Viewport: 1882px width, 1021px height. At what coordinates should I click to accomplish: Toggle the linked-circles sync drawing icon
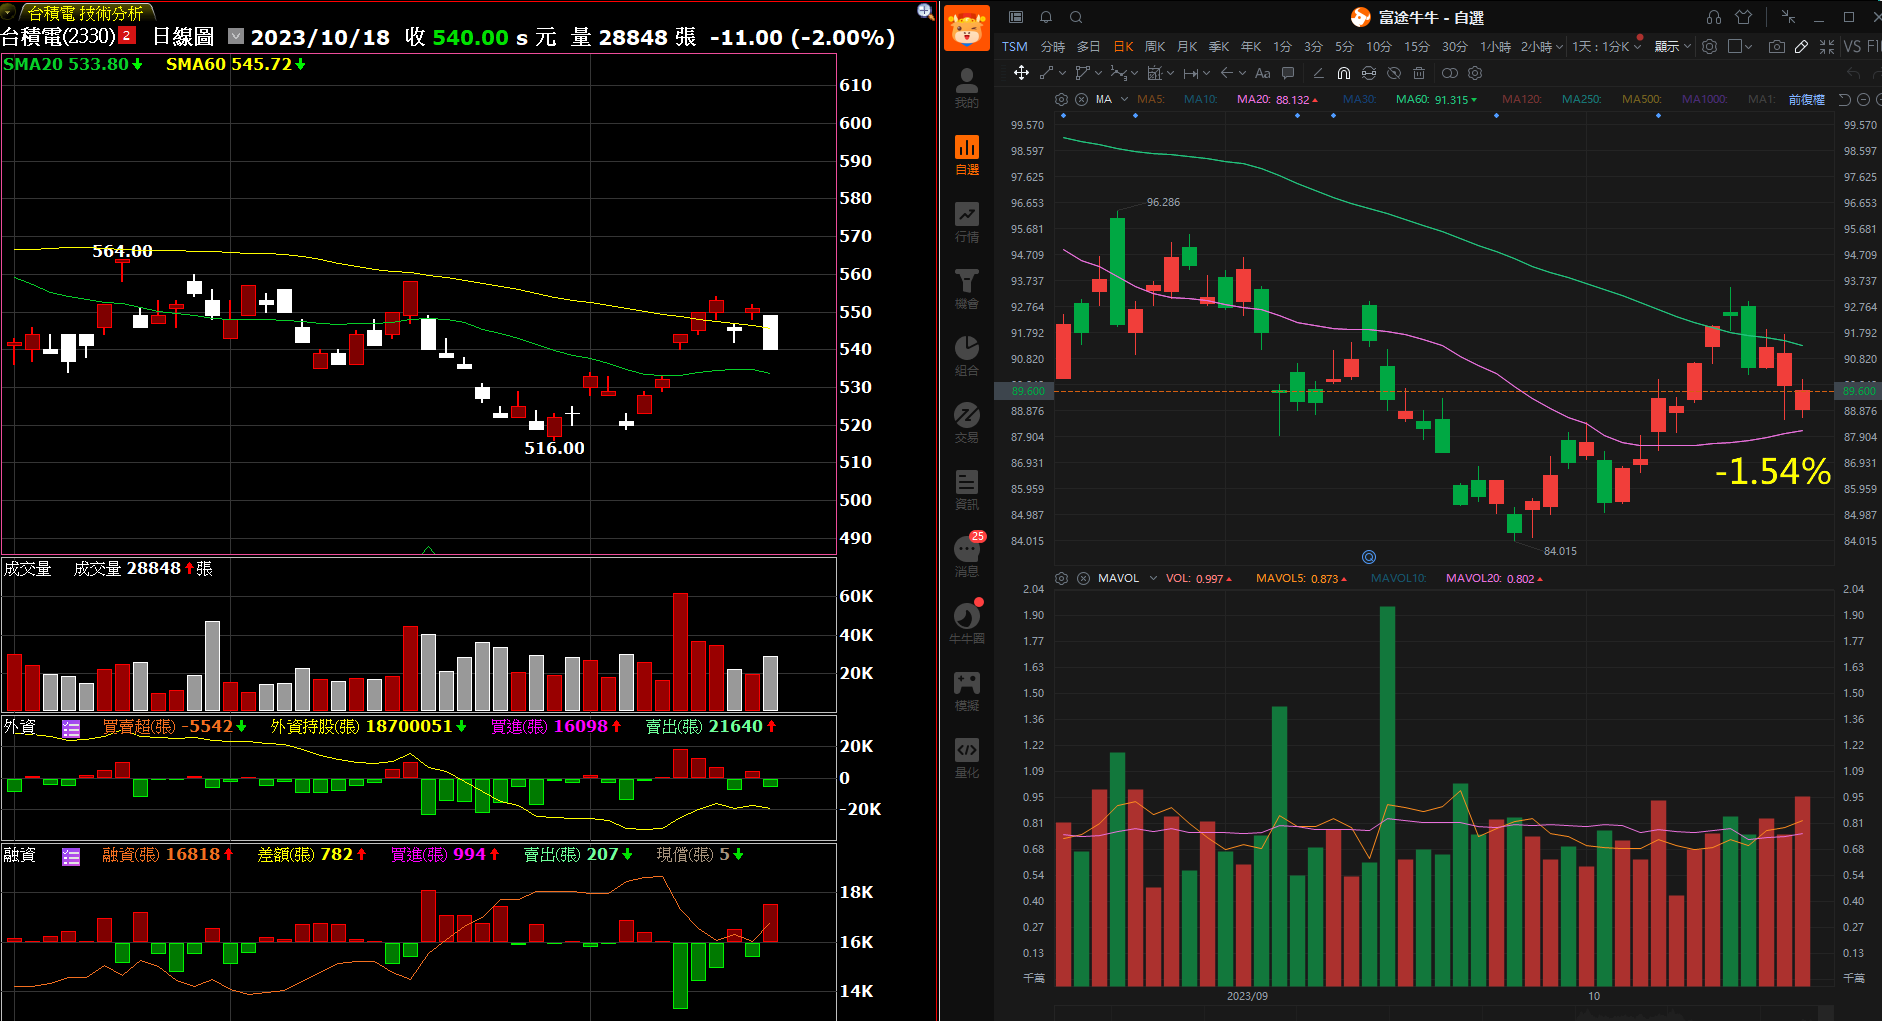1449,73
